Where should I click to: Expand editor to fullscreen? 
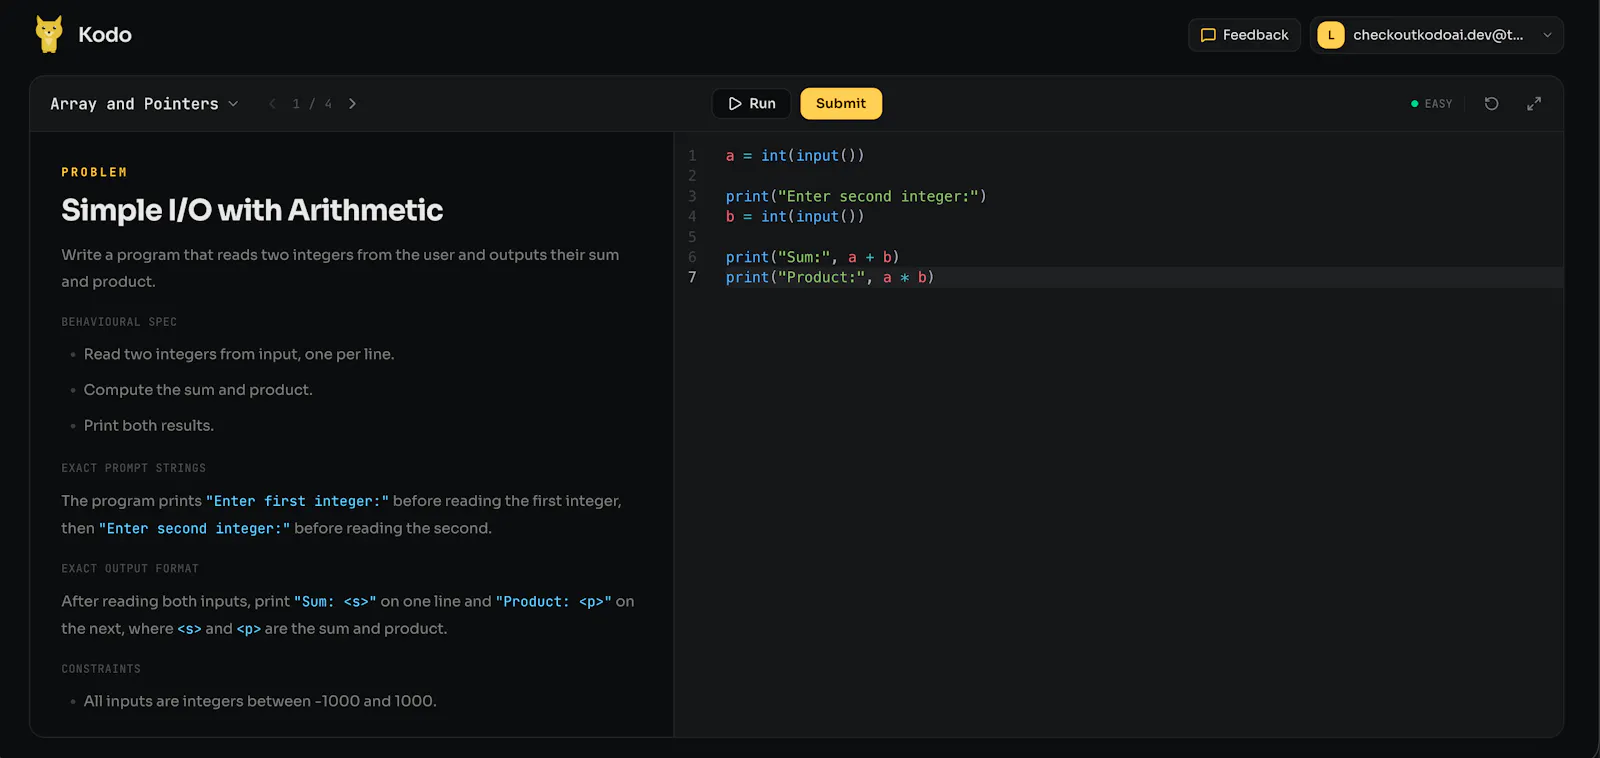(x=1534, y=104)
